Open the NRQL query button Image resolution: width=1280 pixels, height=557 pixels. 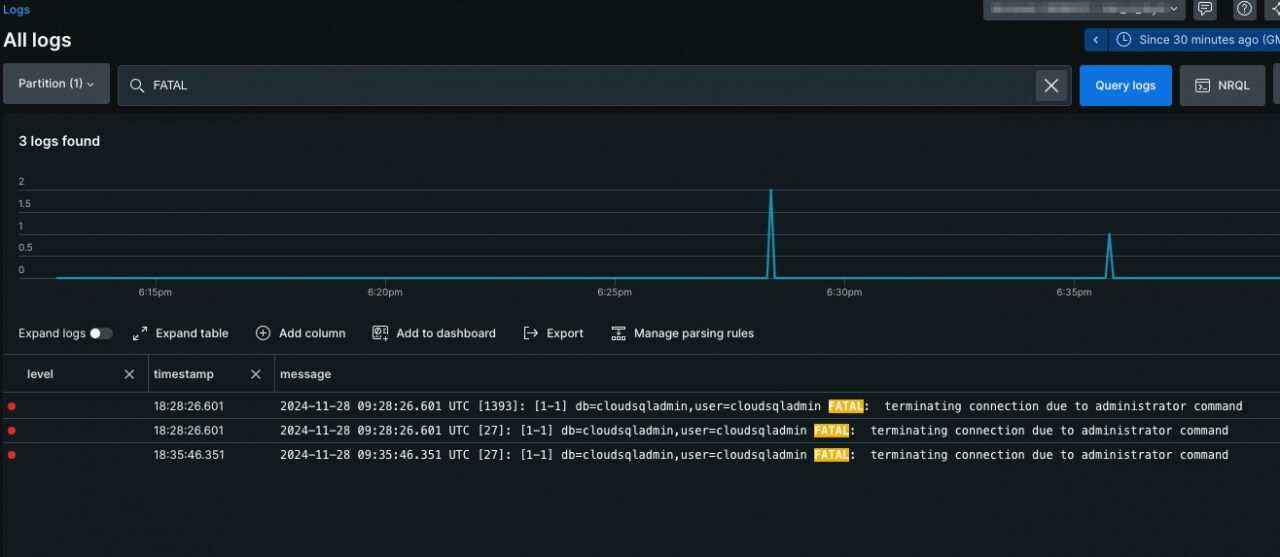point(1222,85)
